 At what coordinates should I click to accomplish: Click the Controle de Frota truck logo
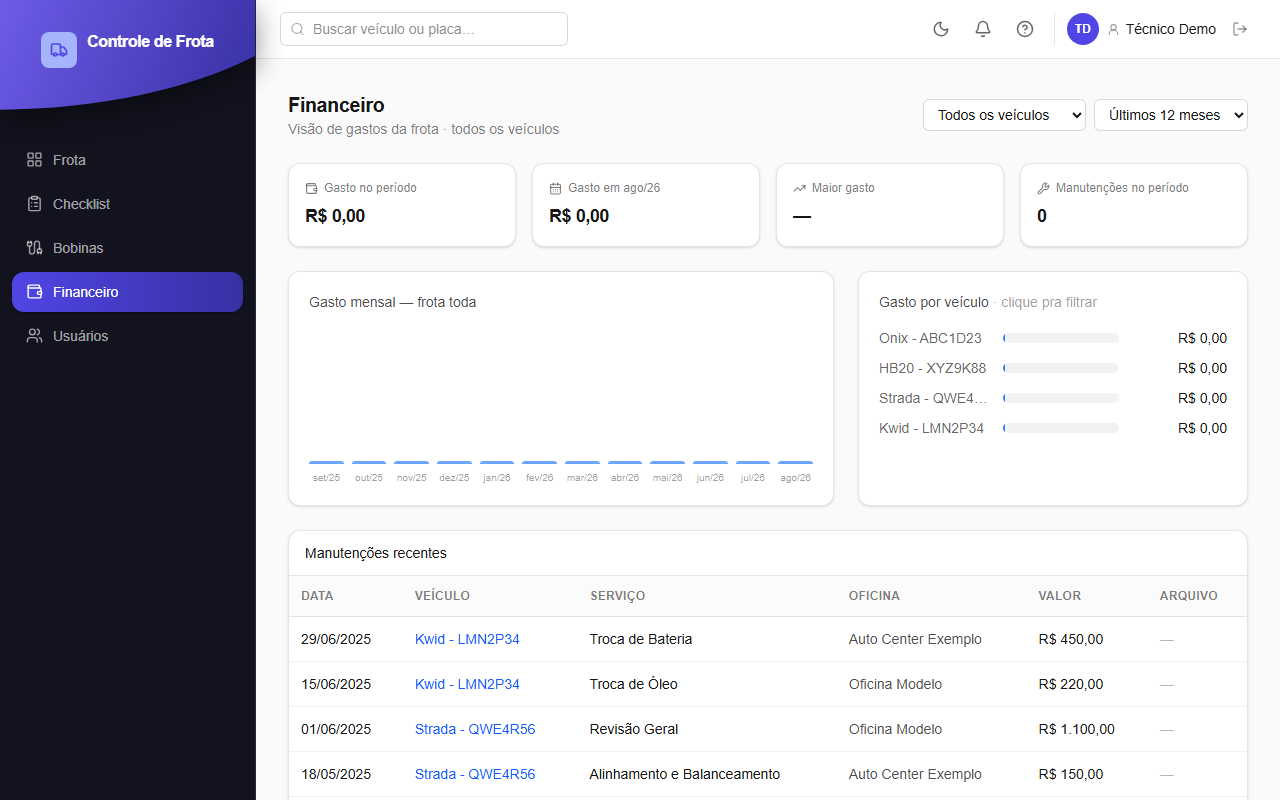click(x=59, y=50)
